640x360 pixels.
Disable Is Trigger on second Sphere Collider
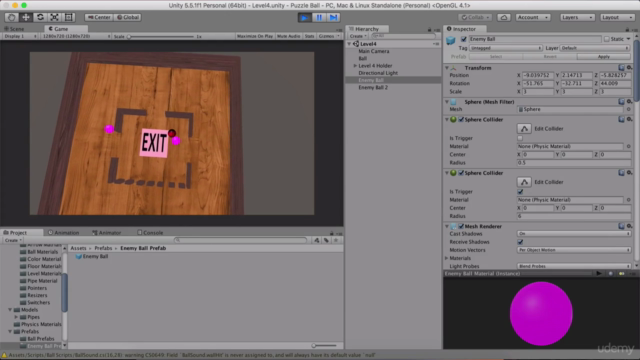tap(520, 192)
